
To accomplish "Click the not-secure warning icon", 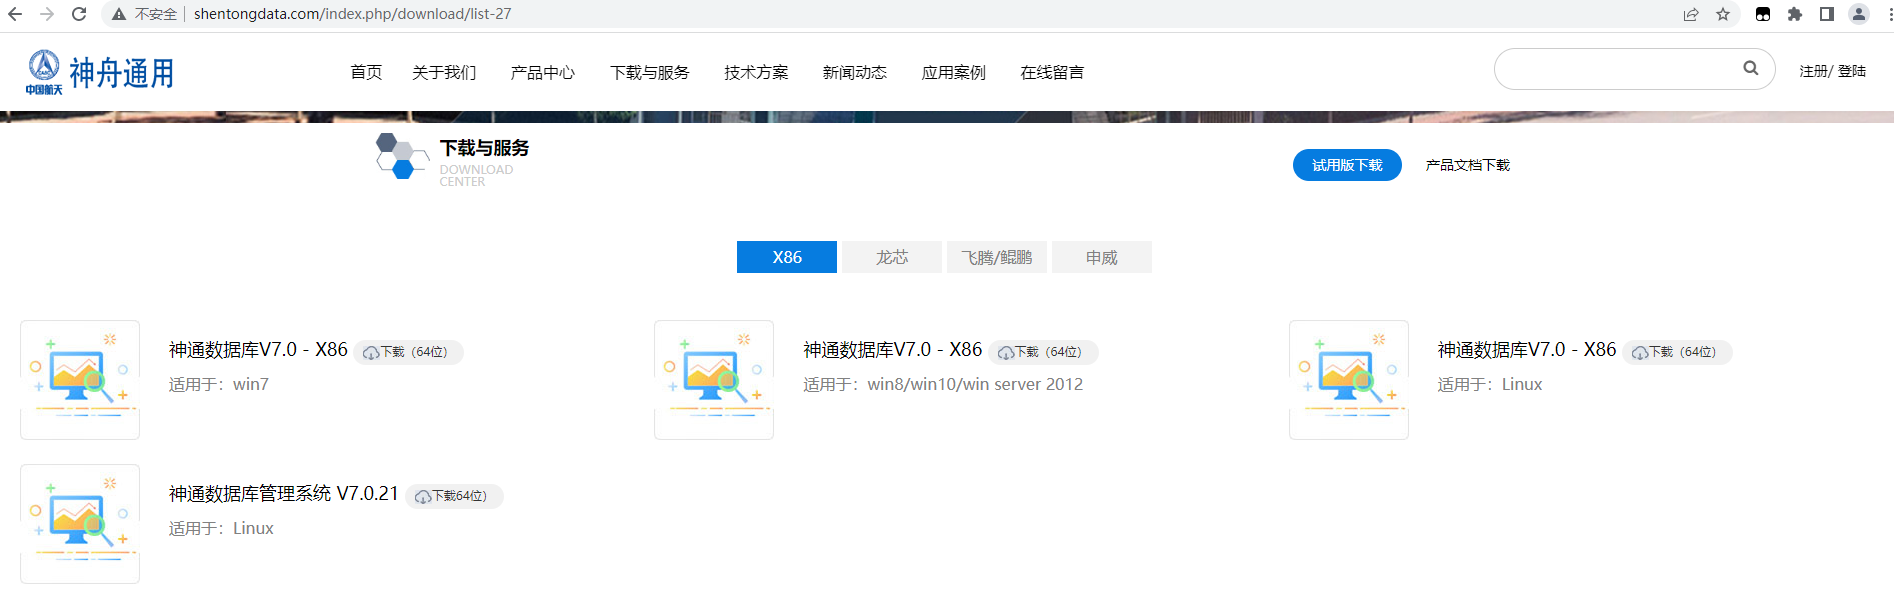I will point(119,14).
